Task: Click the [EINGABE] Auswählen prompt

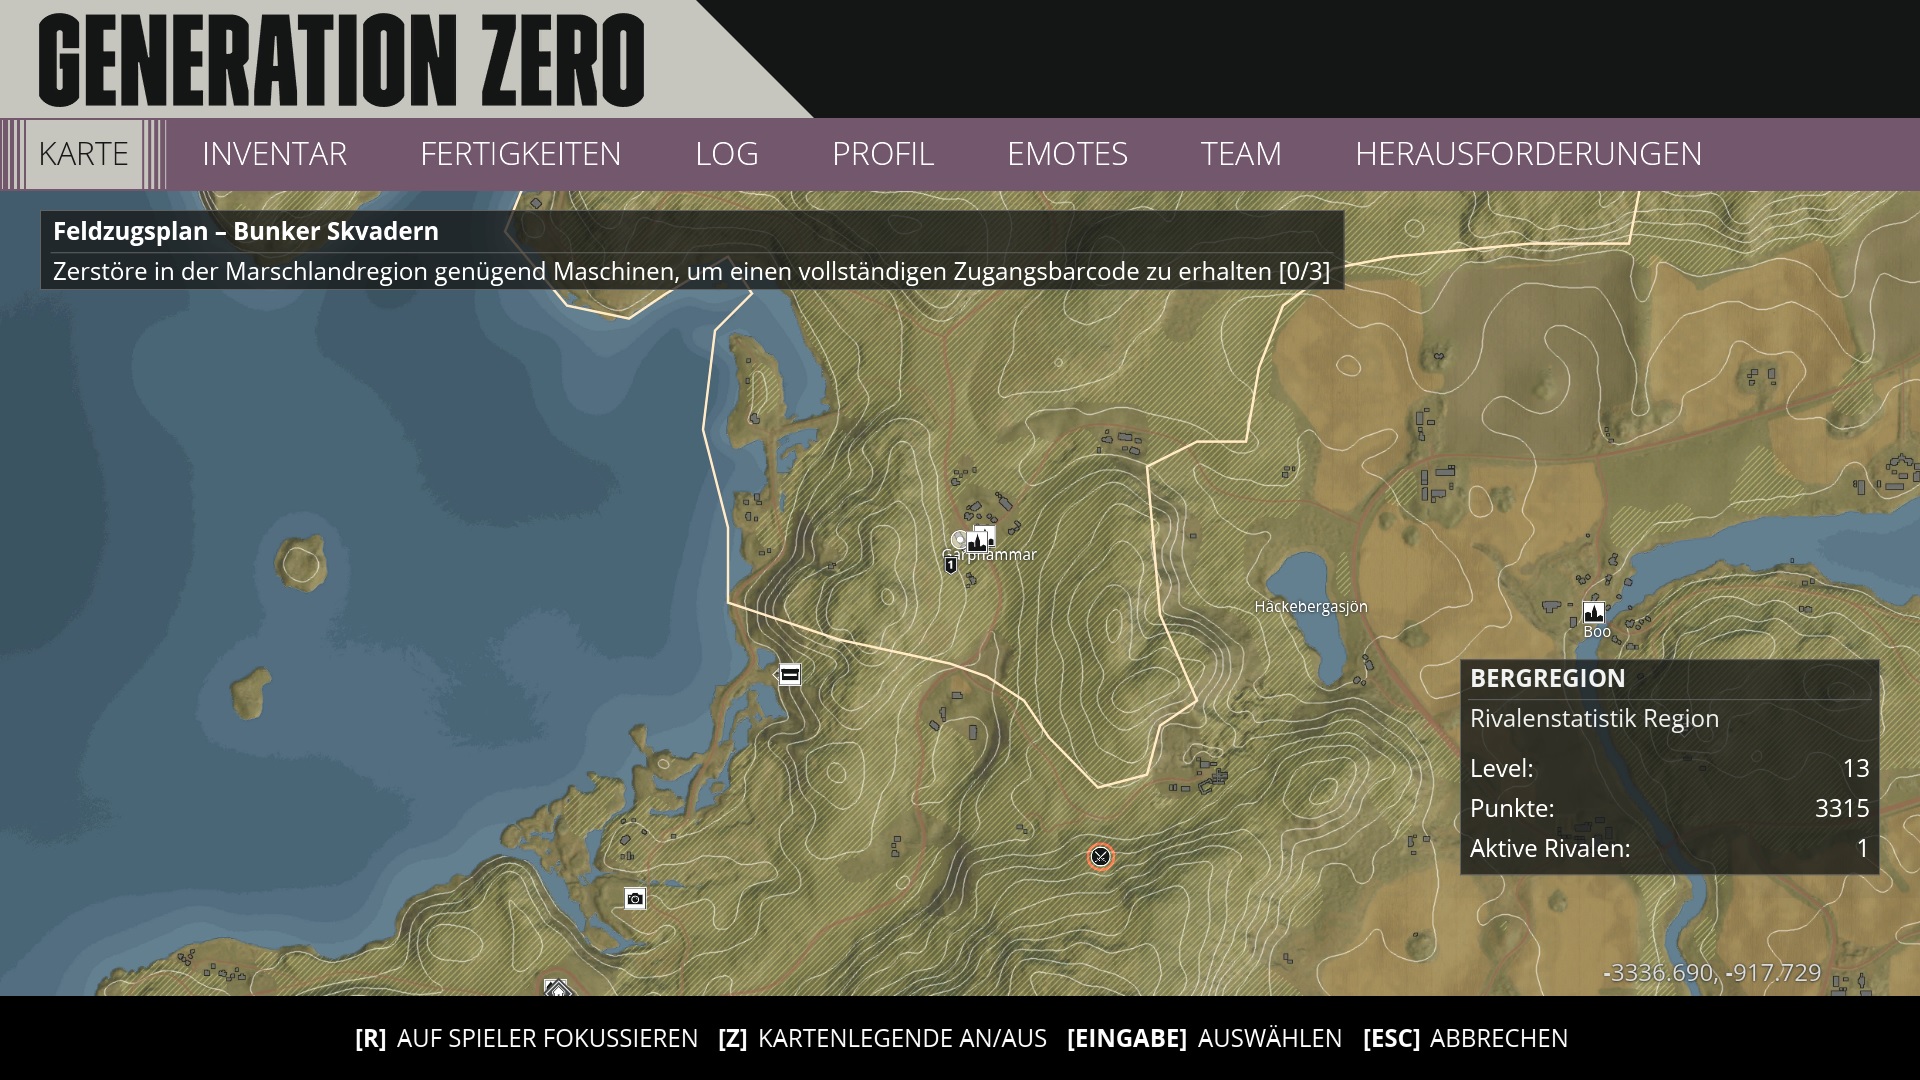Action: pos(1204,1038)
